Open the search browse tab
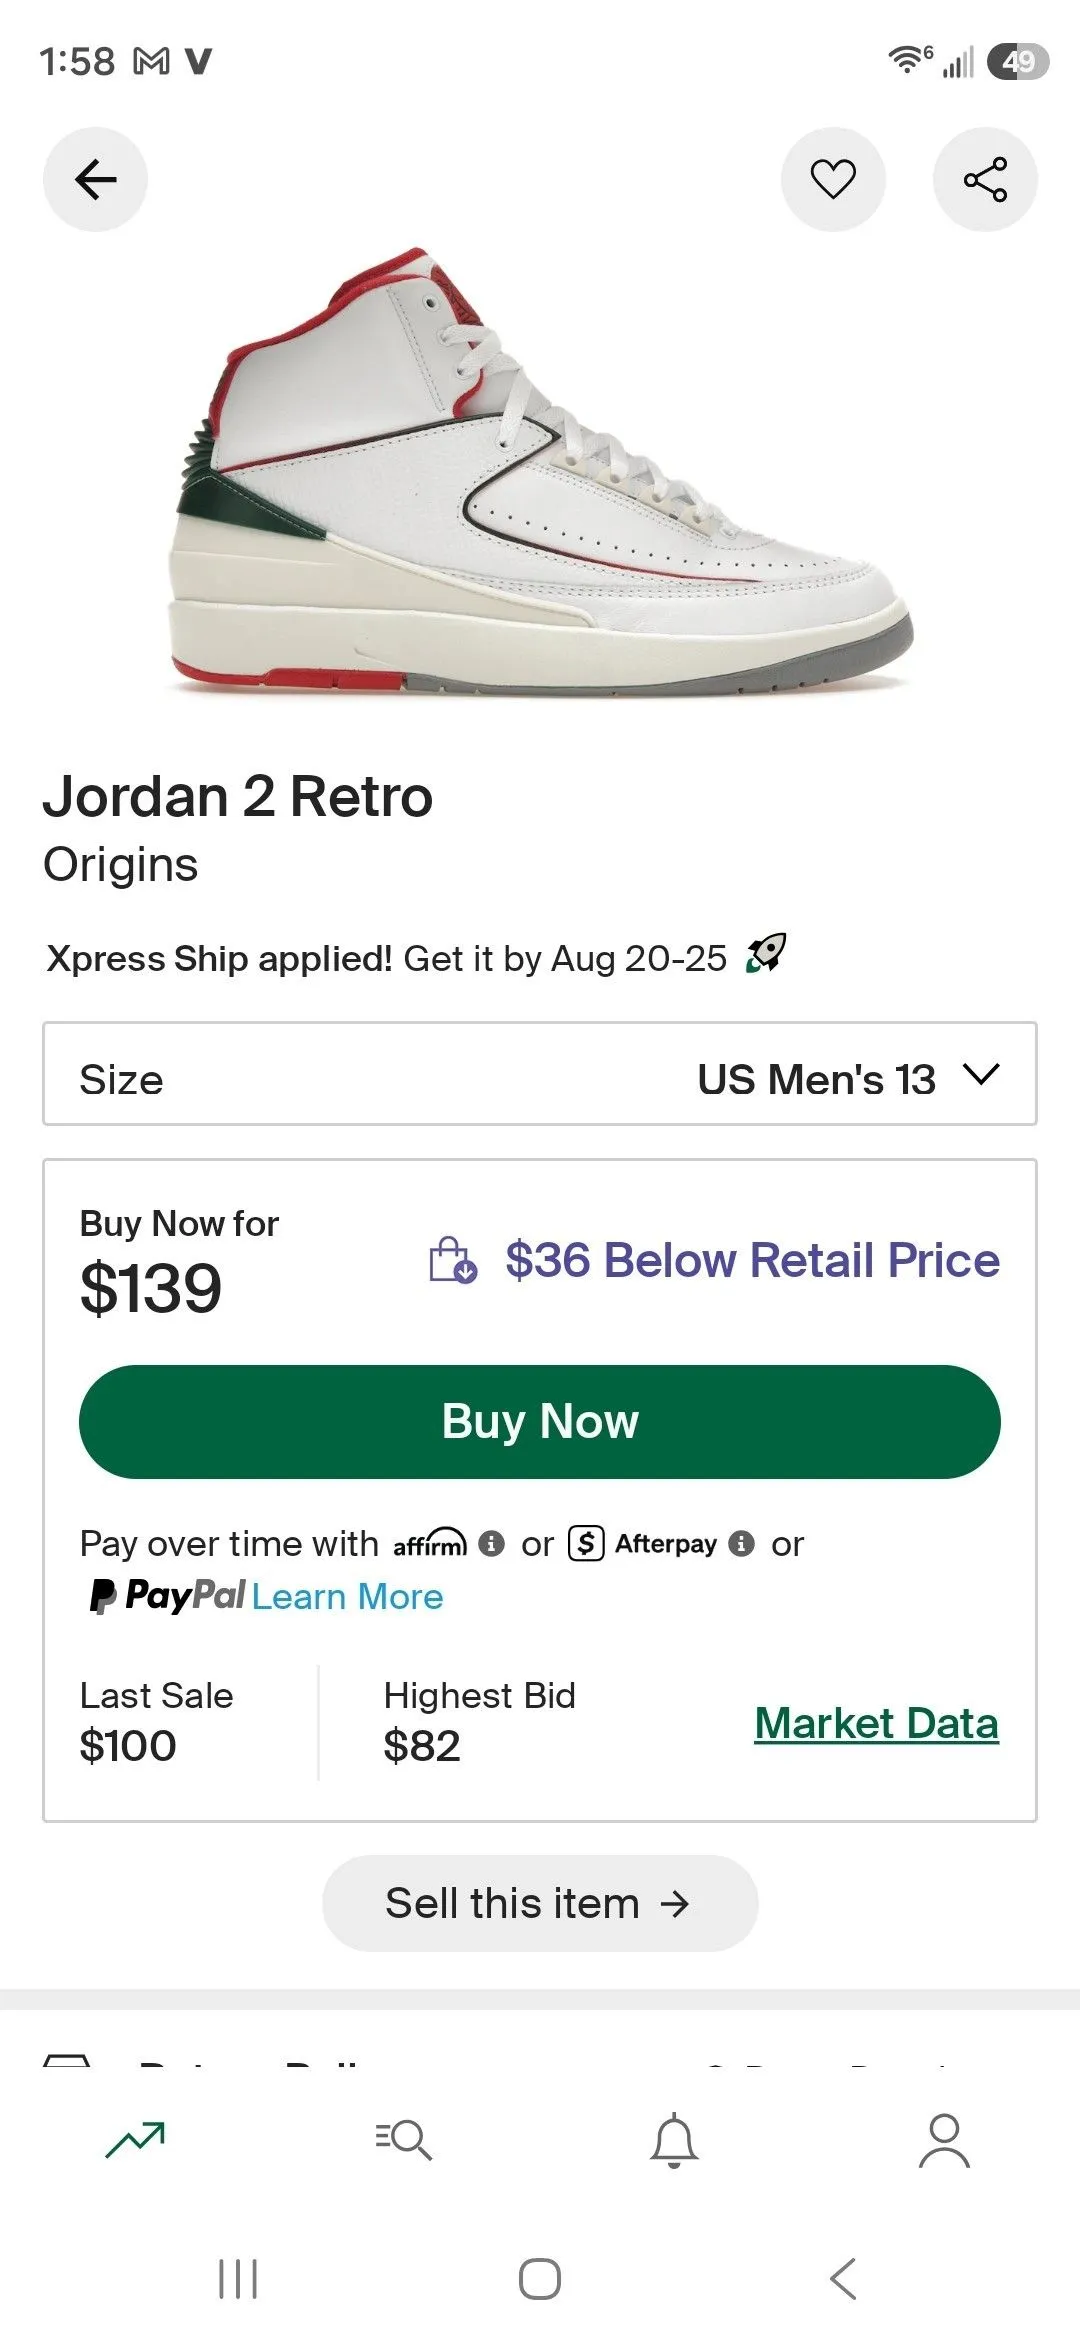This screenshot has width=1080, height=2340. point(404,2140)
